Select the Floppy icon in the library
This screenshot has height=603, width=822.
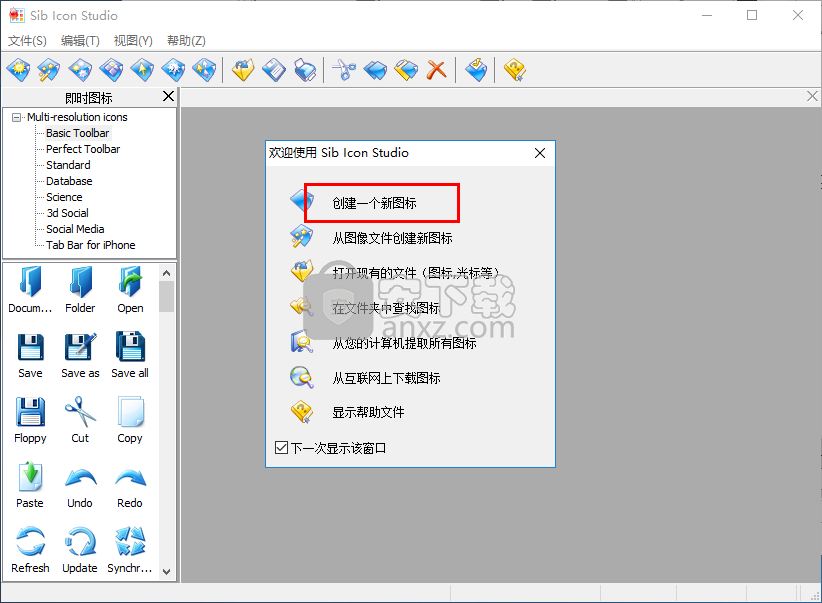pos(30,419)
